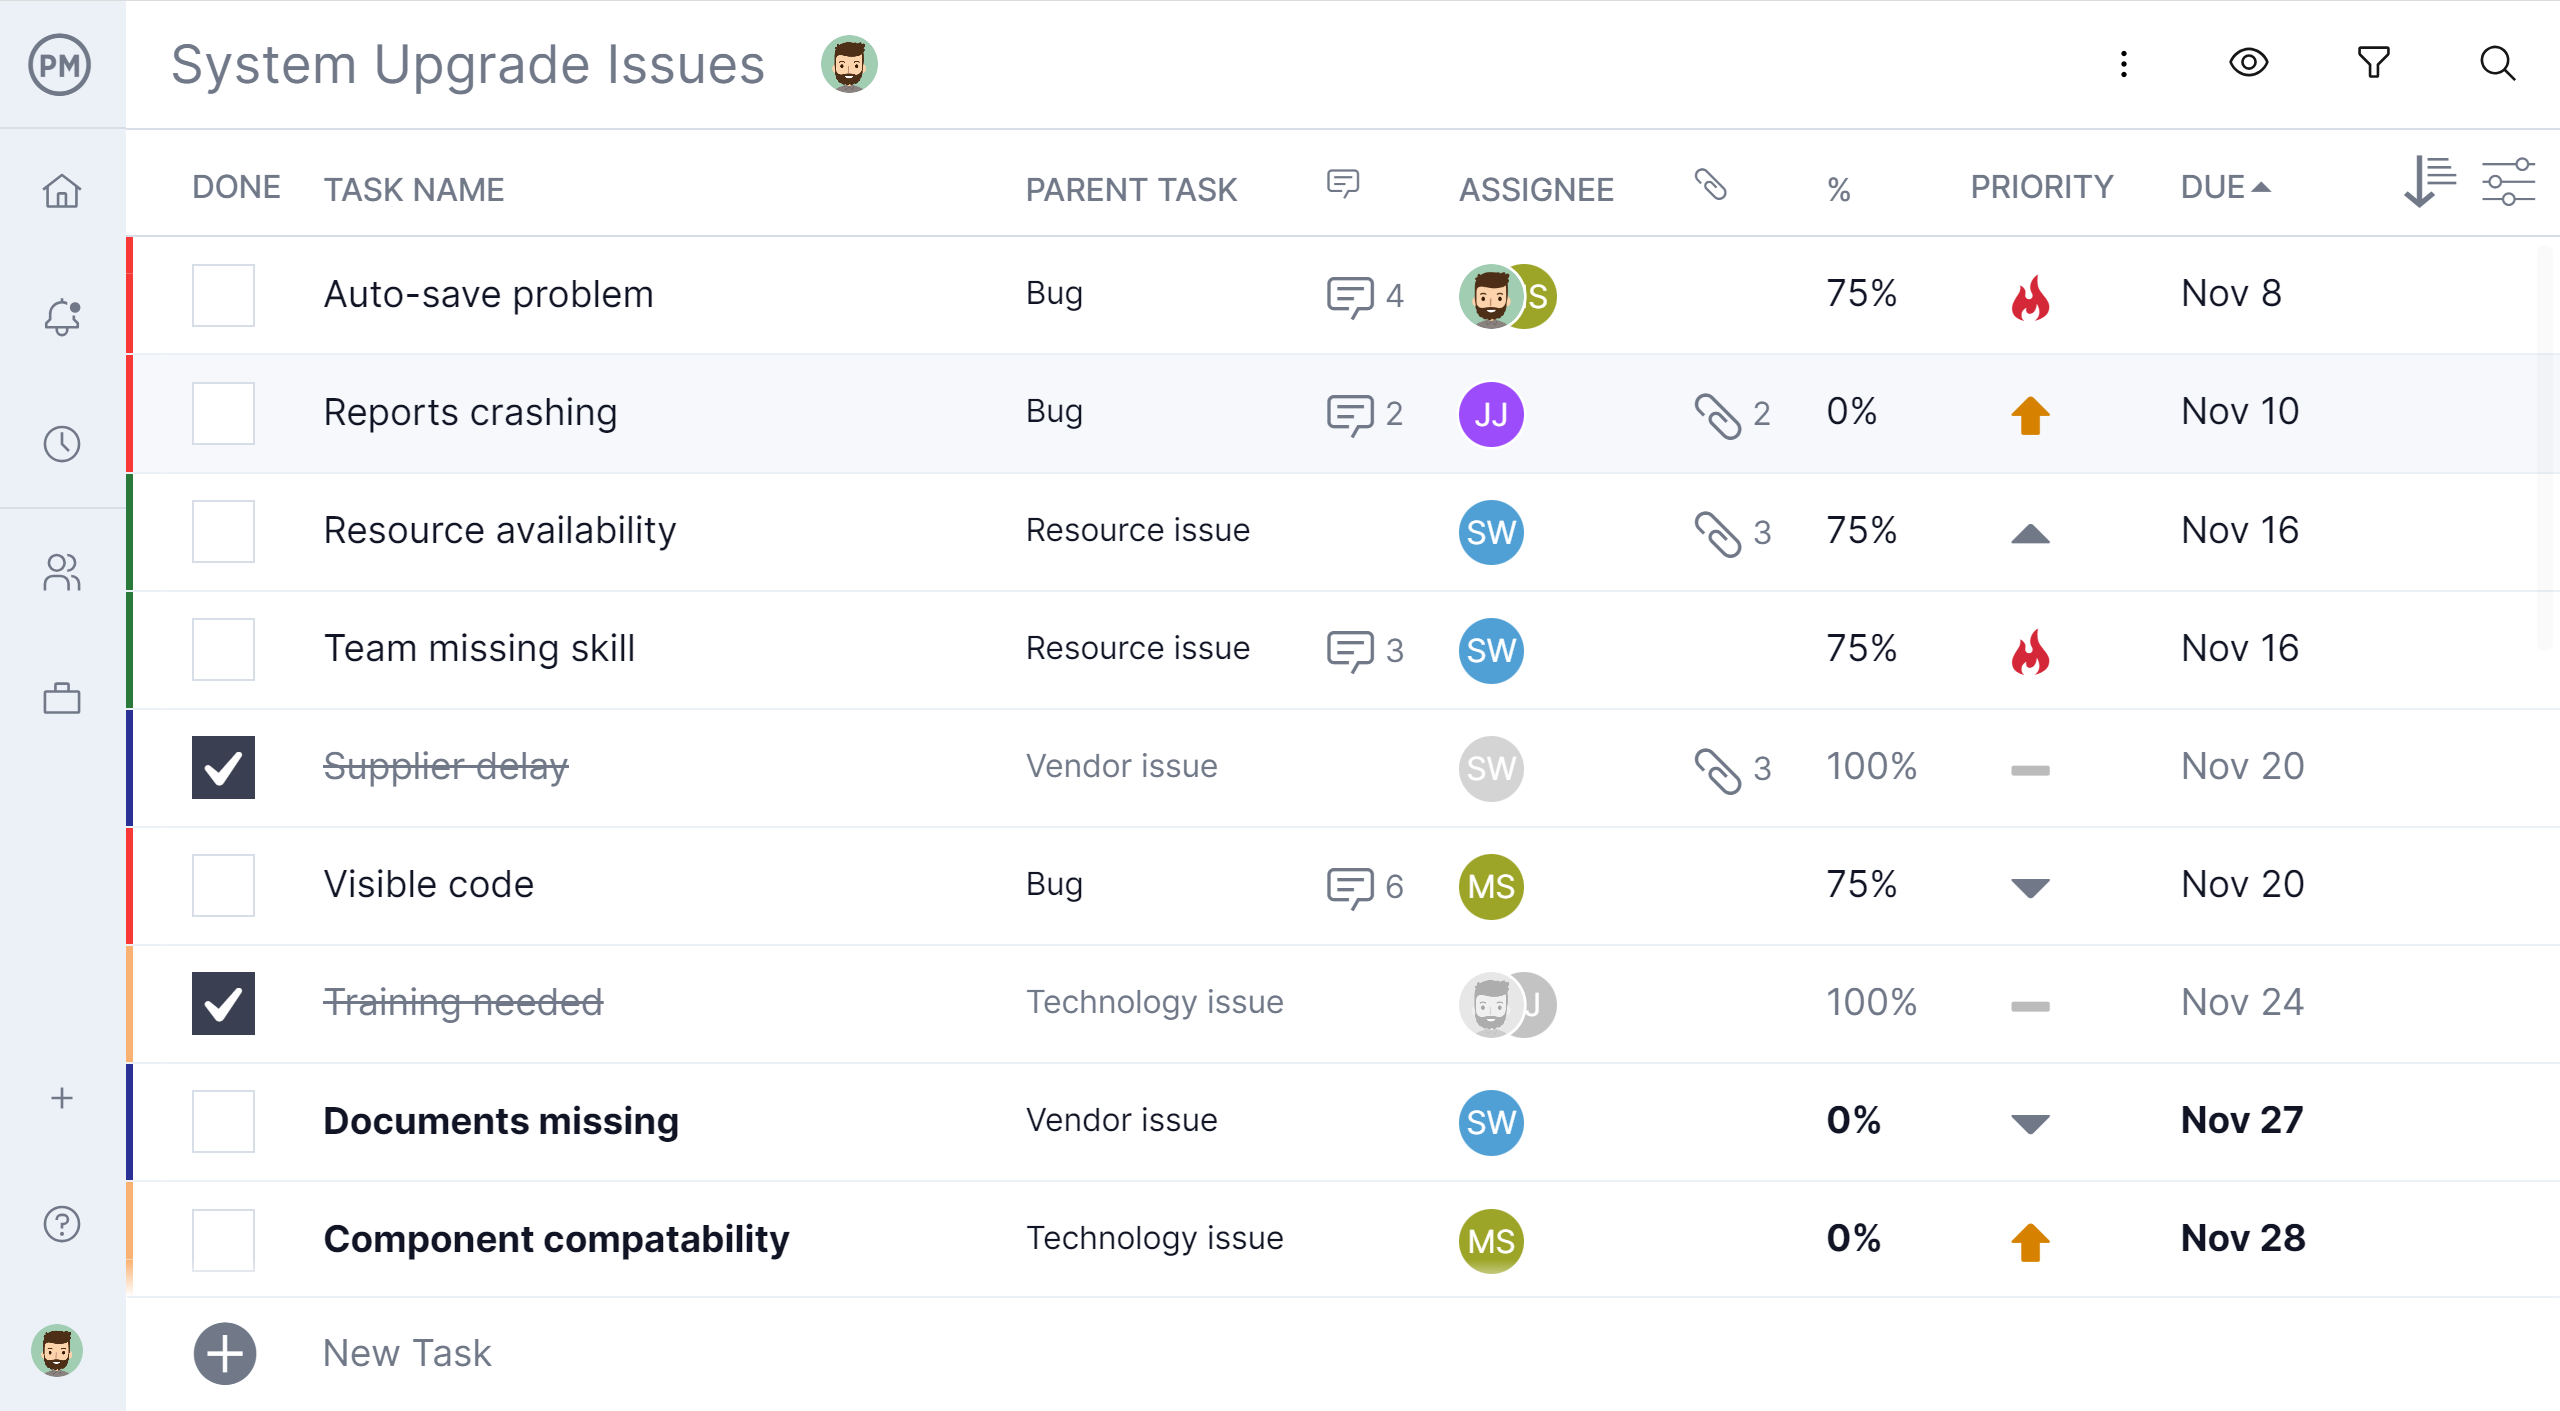Click the filter icon to filter tasks
2560x1411 pixels.
coord(2372,64)
